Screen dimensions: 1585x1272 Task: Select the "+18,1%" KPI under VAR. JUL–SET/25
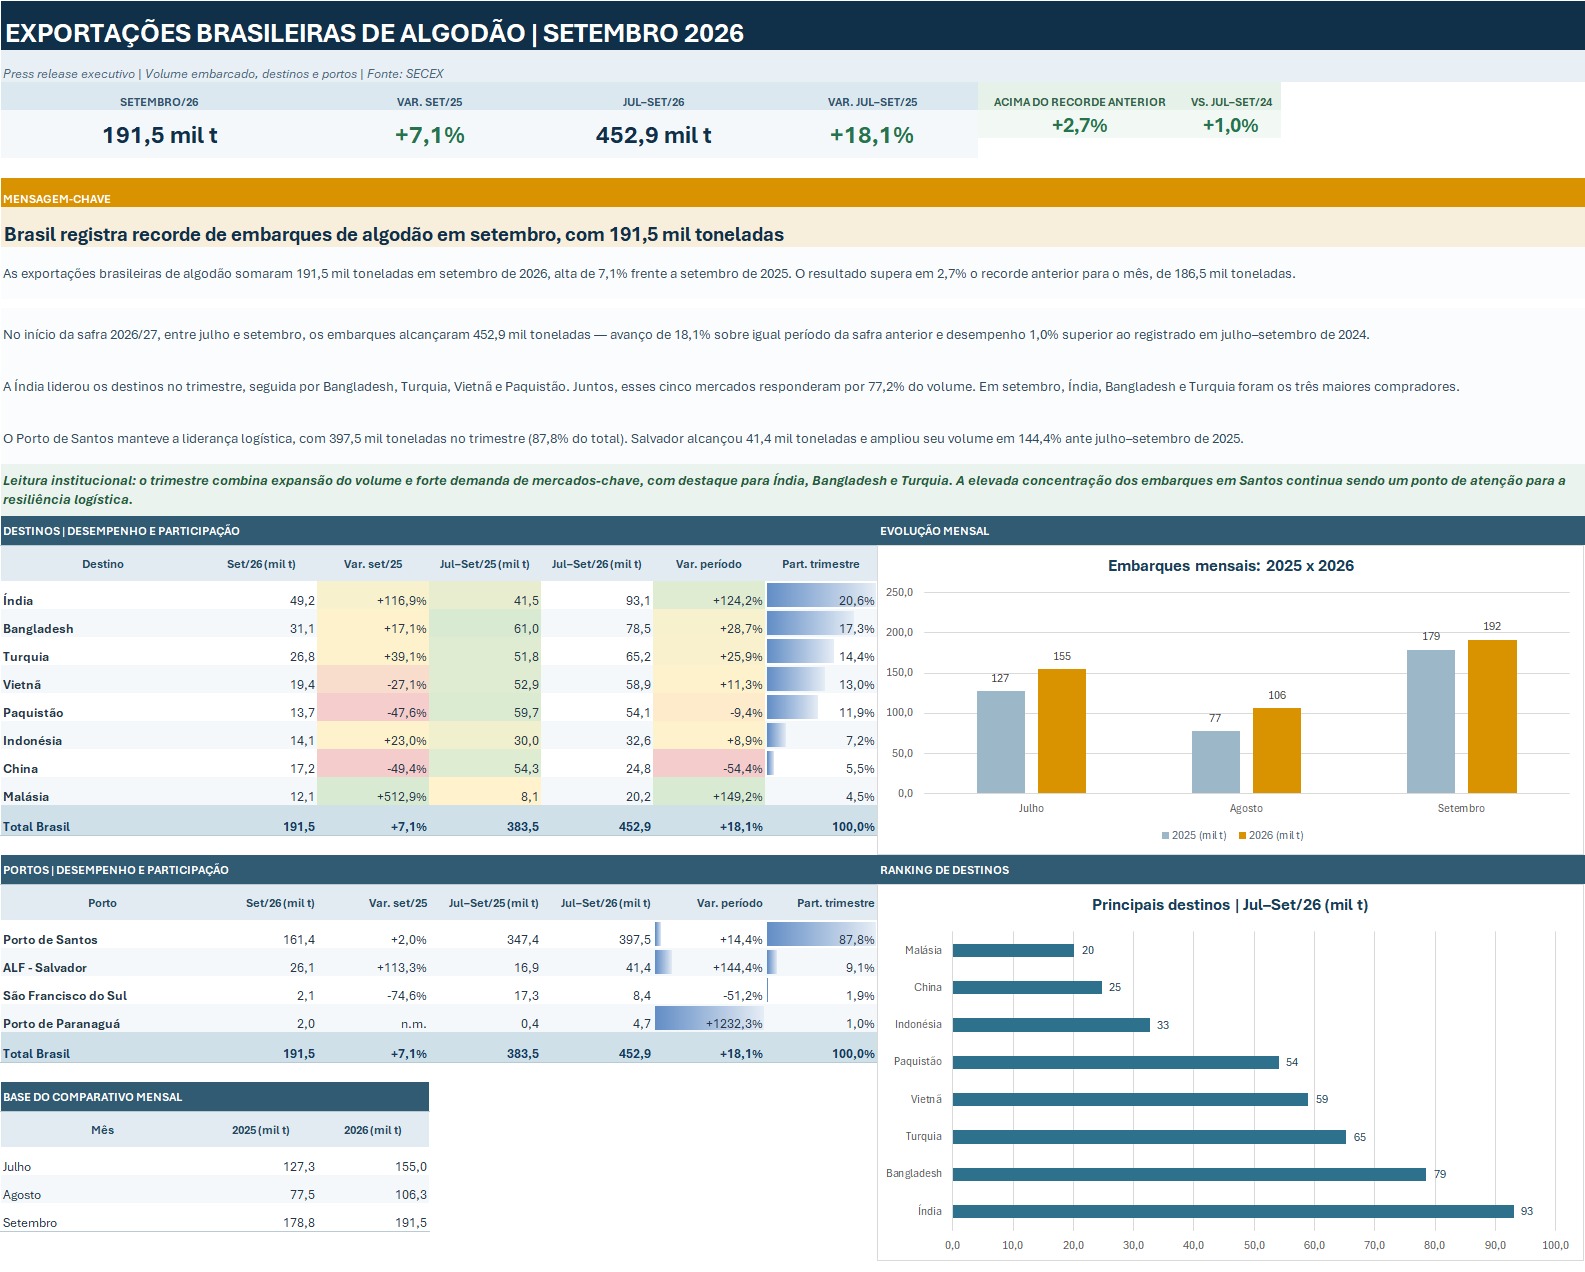pyautogui.click(x=872, y=135)
